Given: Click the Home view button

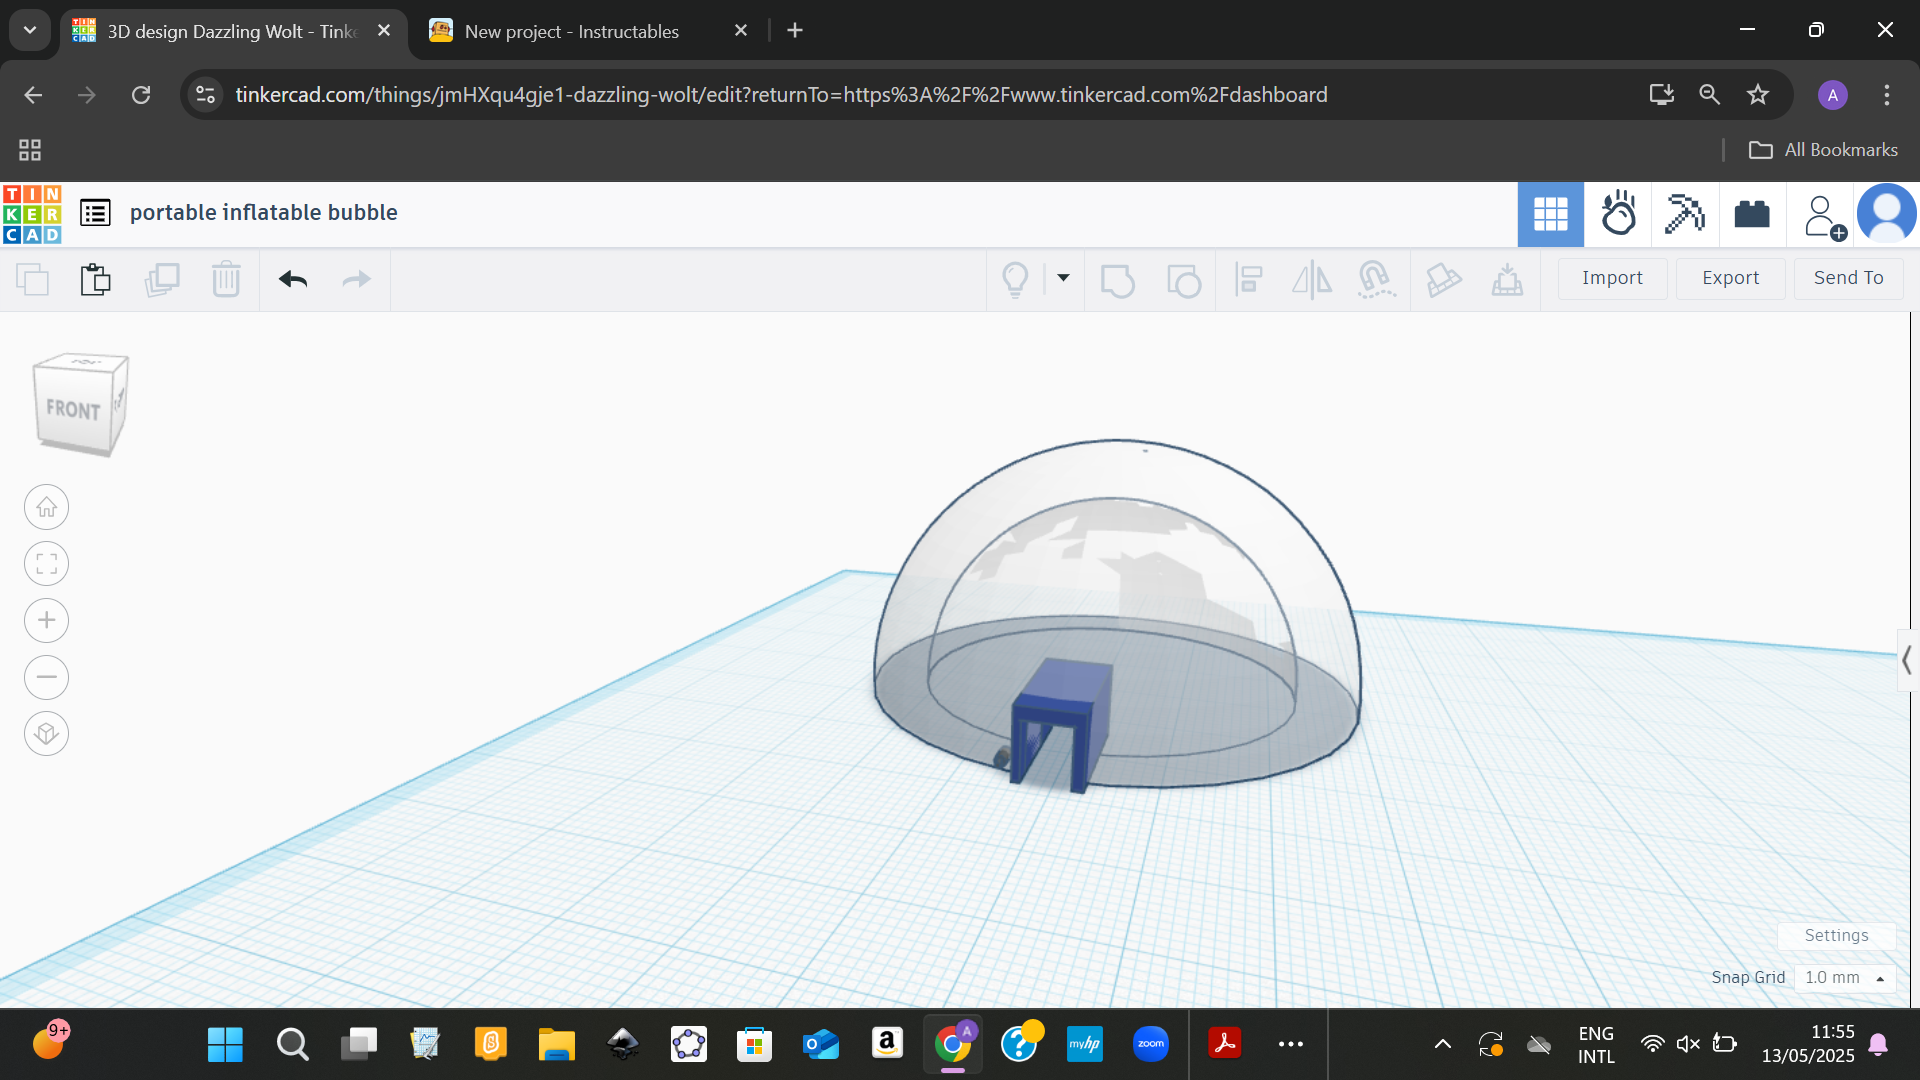Looking at the screenshot, I should pyautogui.click(x=46, y=507).
